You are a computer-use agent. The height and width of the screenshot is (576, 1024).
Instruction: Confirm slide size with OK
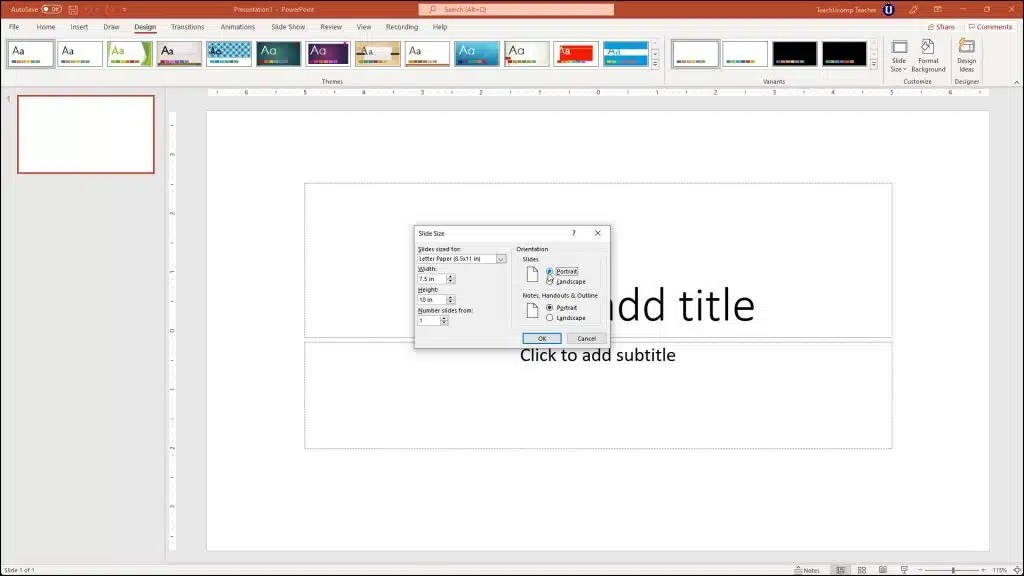(x=541, y=338)
